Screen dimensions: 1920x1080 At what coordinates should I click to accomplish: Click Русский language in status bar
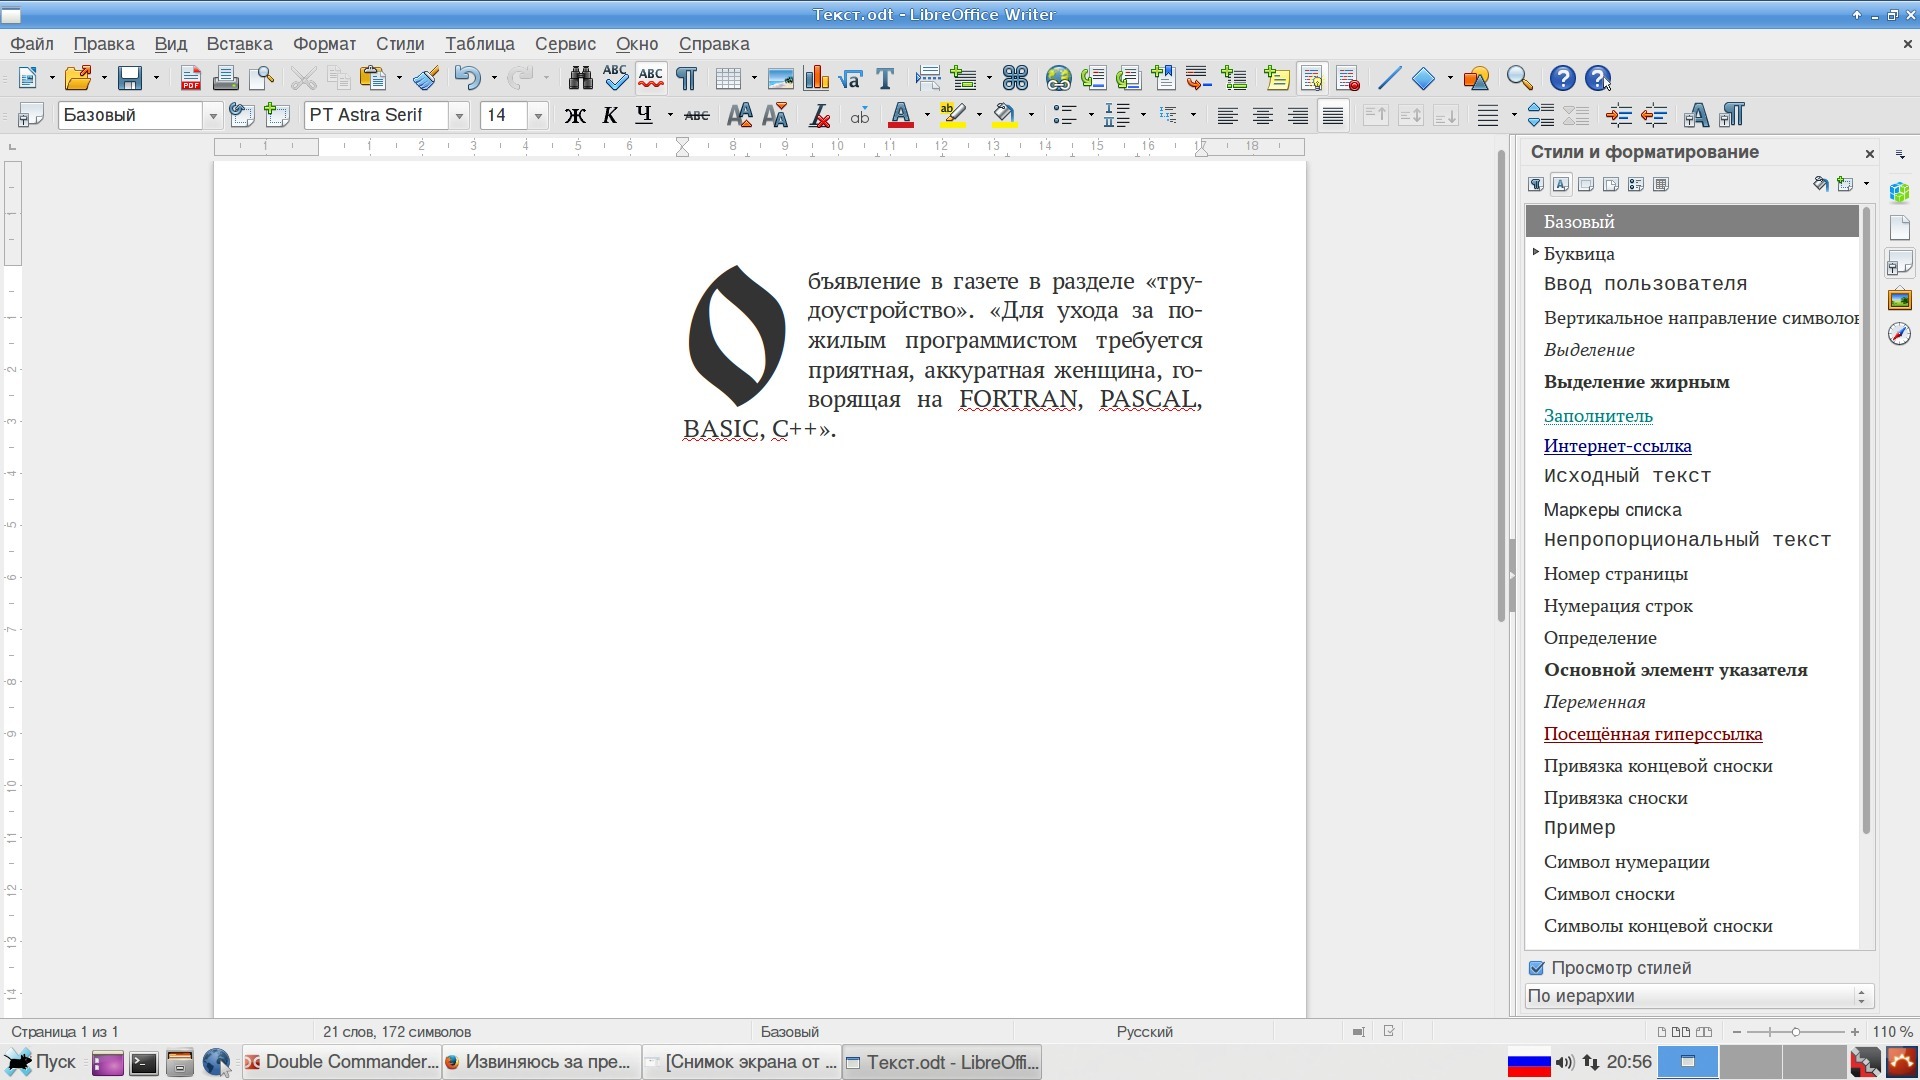click(x=1144, y=1032)
